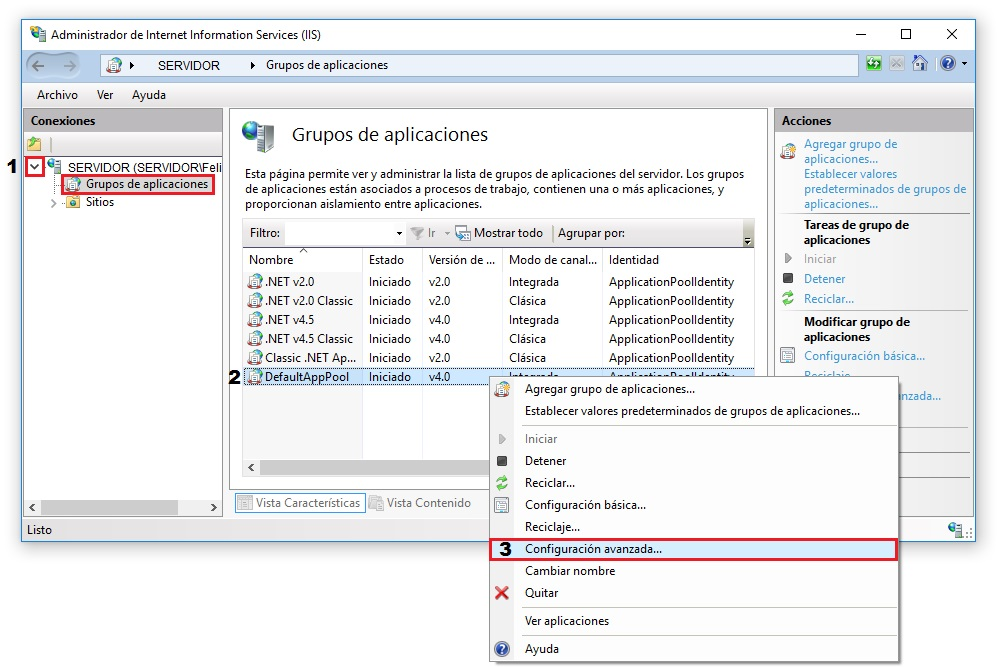Click Detener link in Acciones panel
Viewport: 1002px width, 667px height.
[x=824, y=279]
